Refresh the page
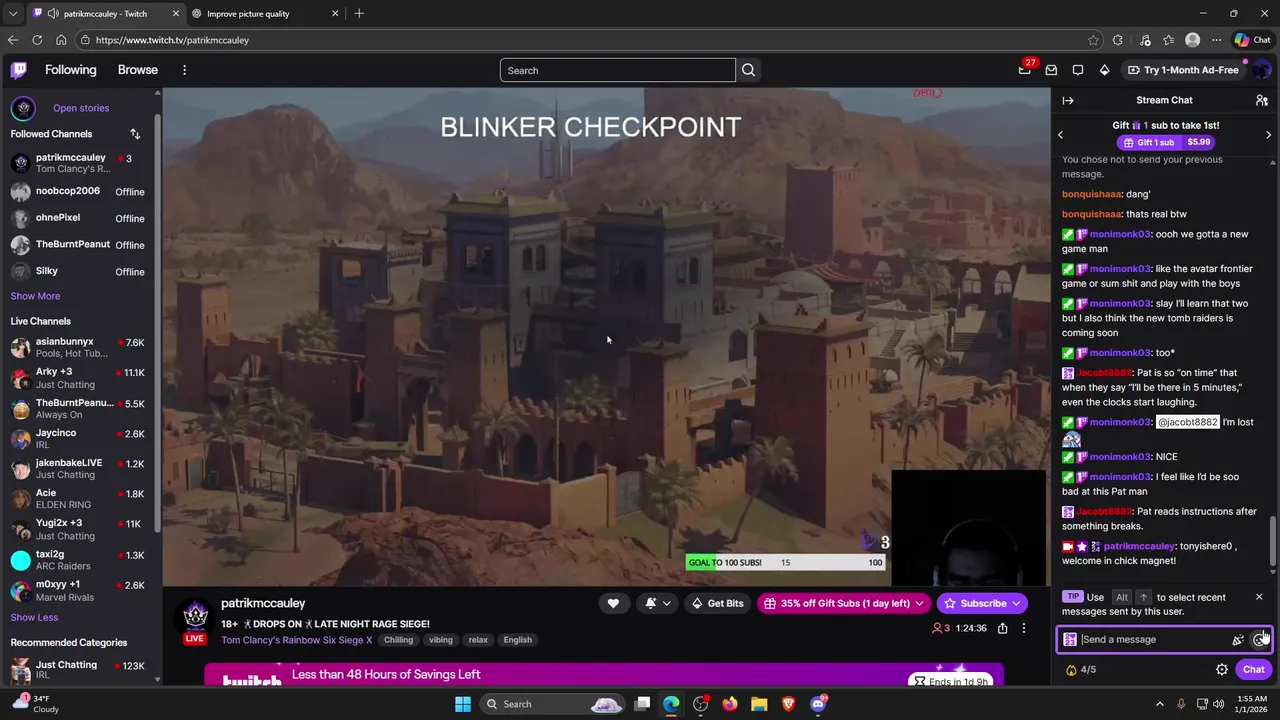Image resolution: width=1280 pixels, height=720 pixels. [37, 40]
